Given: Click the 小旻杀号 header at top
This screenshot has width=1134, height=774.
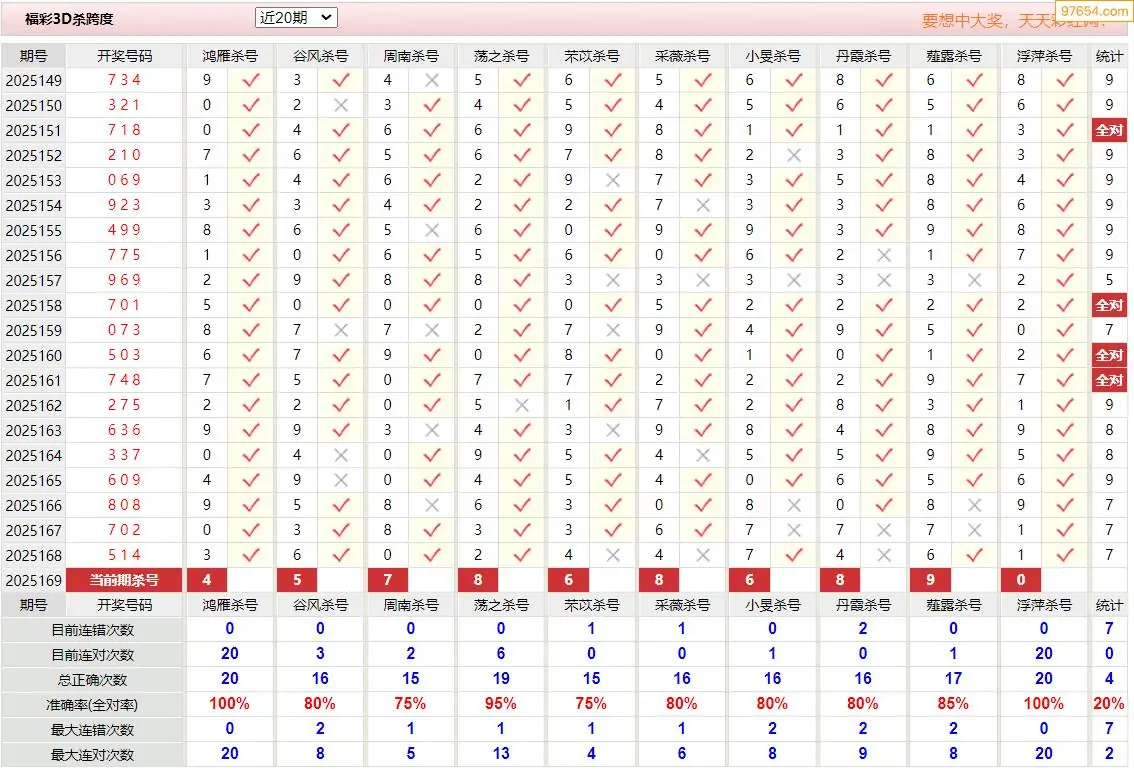Looking at the screenshot, I should [772, 56].
